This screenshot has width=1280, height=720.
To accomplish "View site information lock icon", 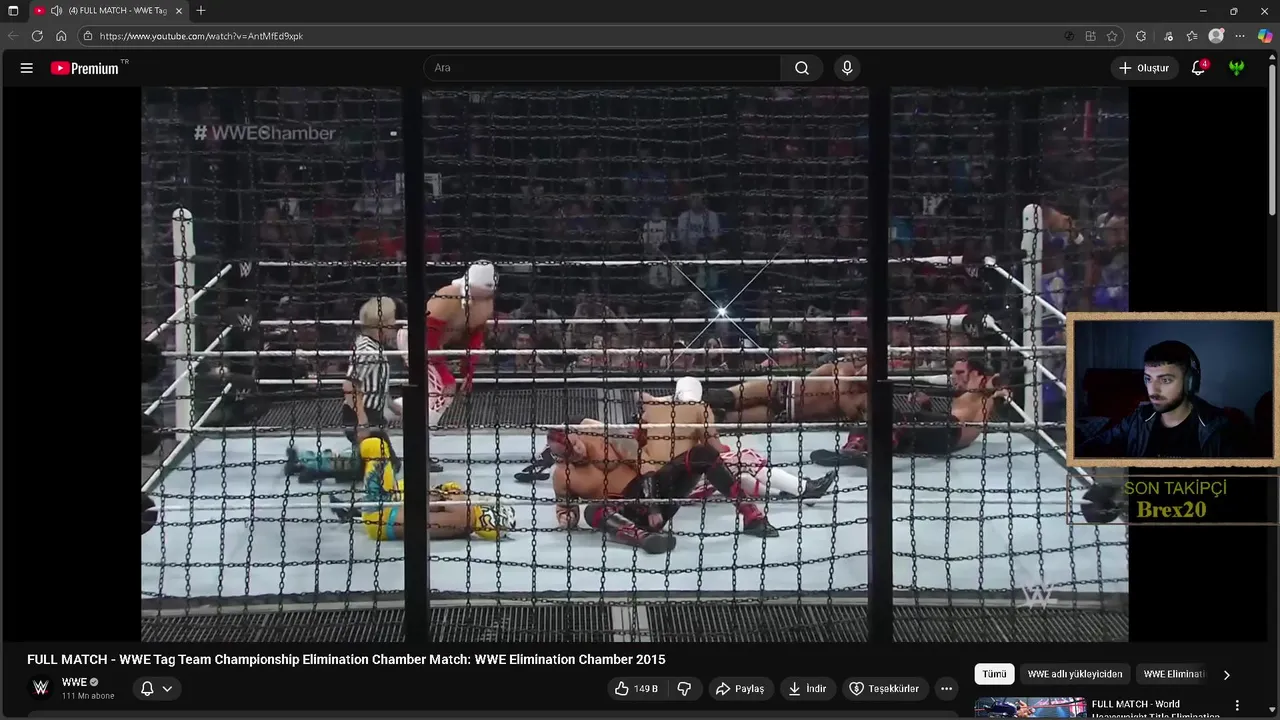I will (88, 36).
